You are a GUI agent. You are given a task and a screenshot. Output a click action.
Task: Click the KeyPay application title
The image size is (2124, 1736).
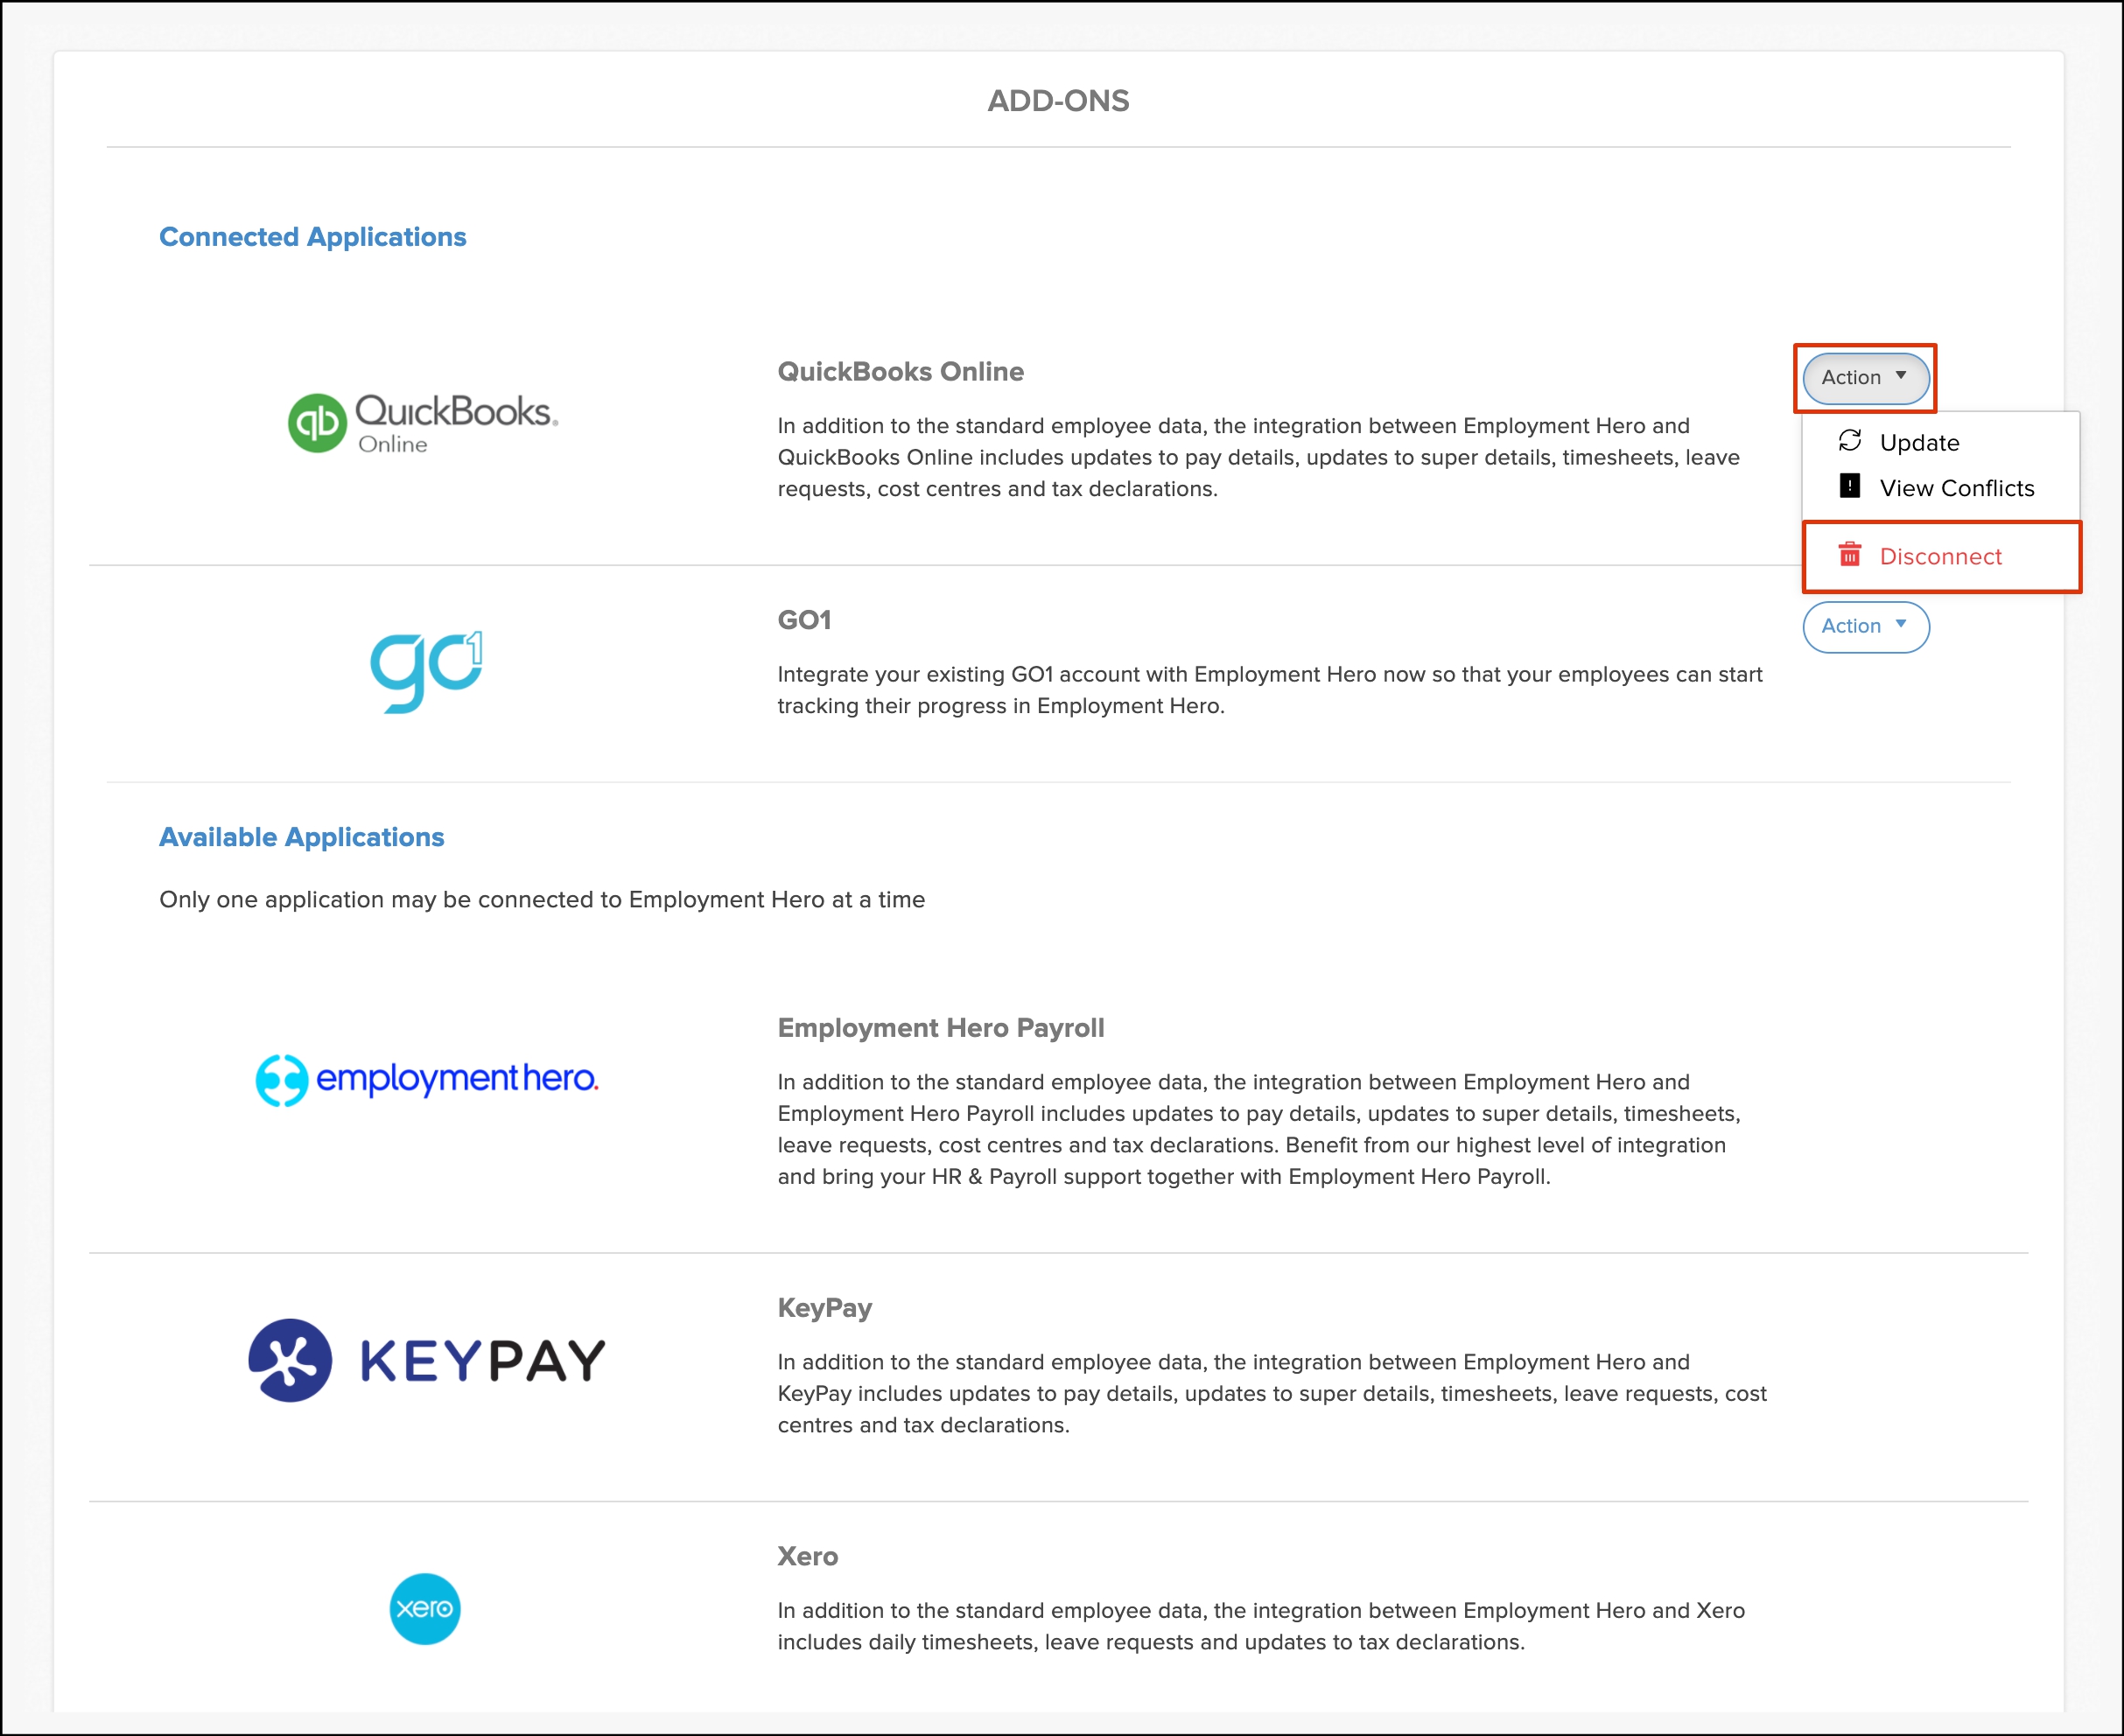pyautogui.click(x=824, y=1308)
